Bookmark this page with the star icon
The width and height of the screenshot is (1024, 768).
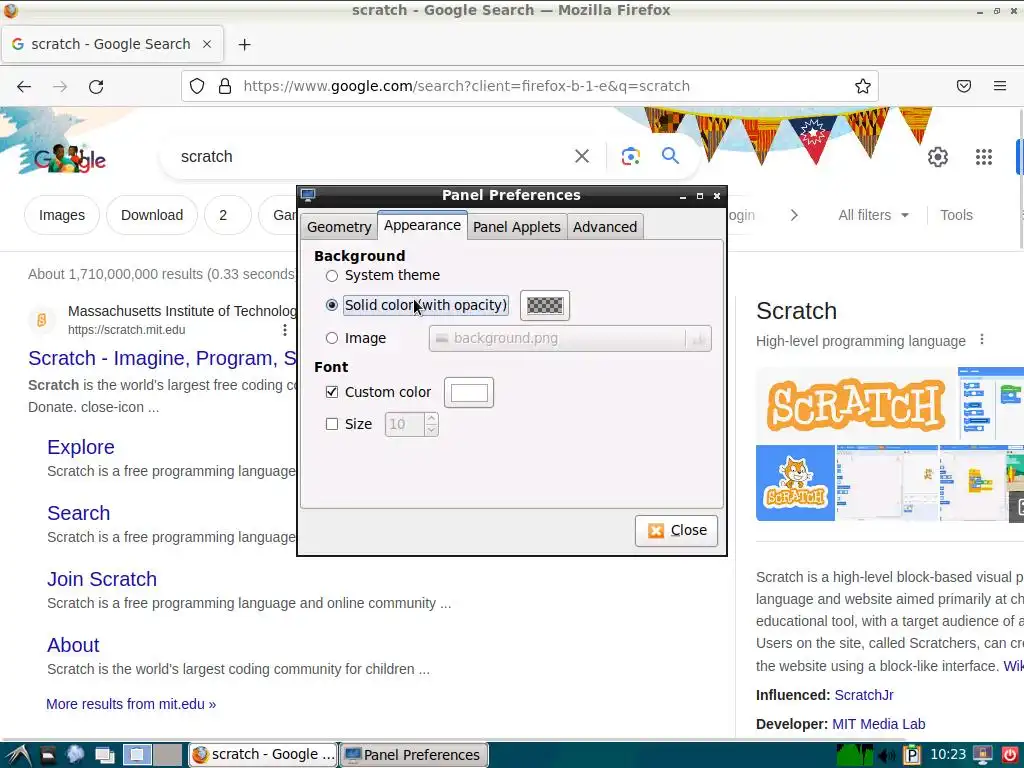coord(863,86)
